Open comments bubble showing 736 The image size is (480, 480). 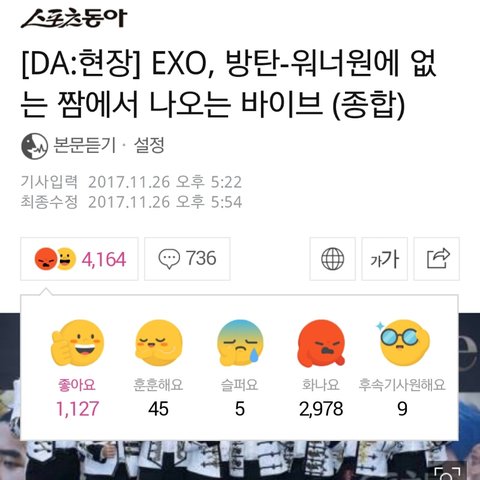[x=187, y=259]
